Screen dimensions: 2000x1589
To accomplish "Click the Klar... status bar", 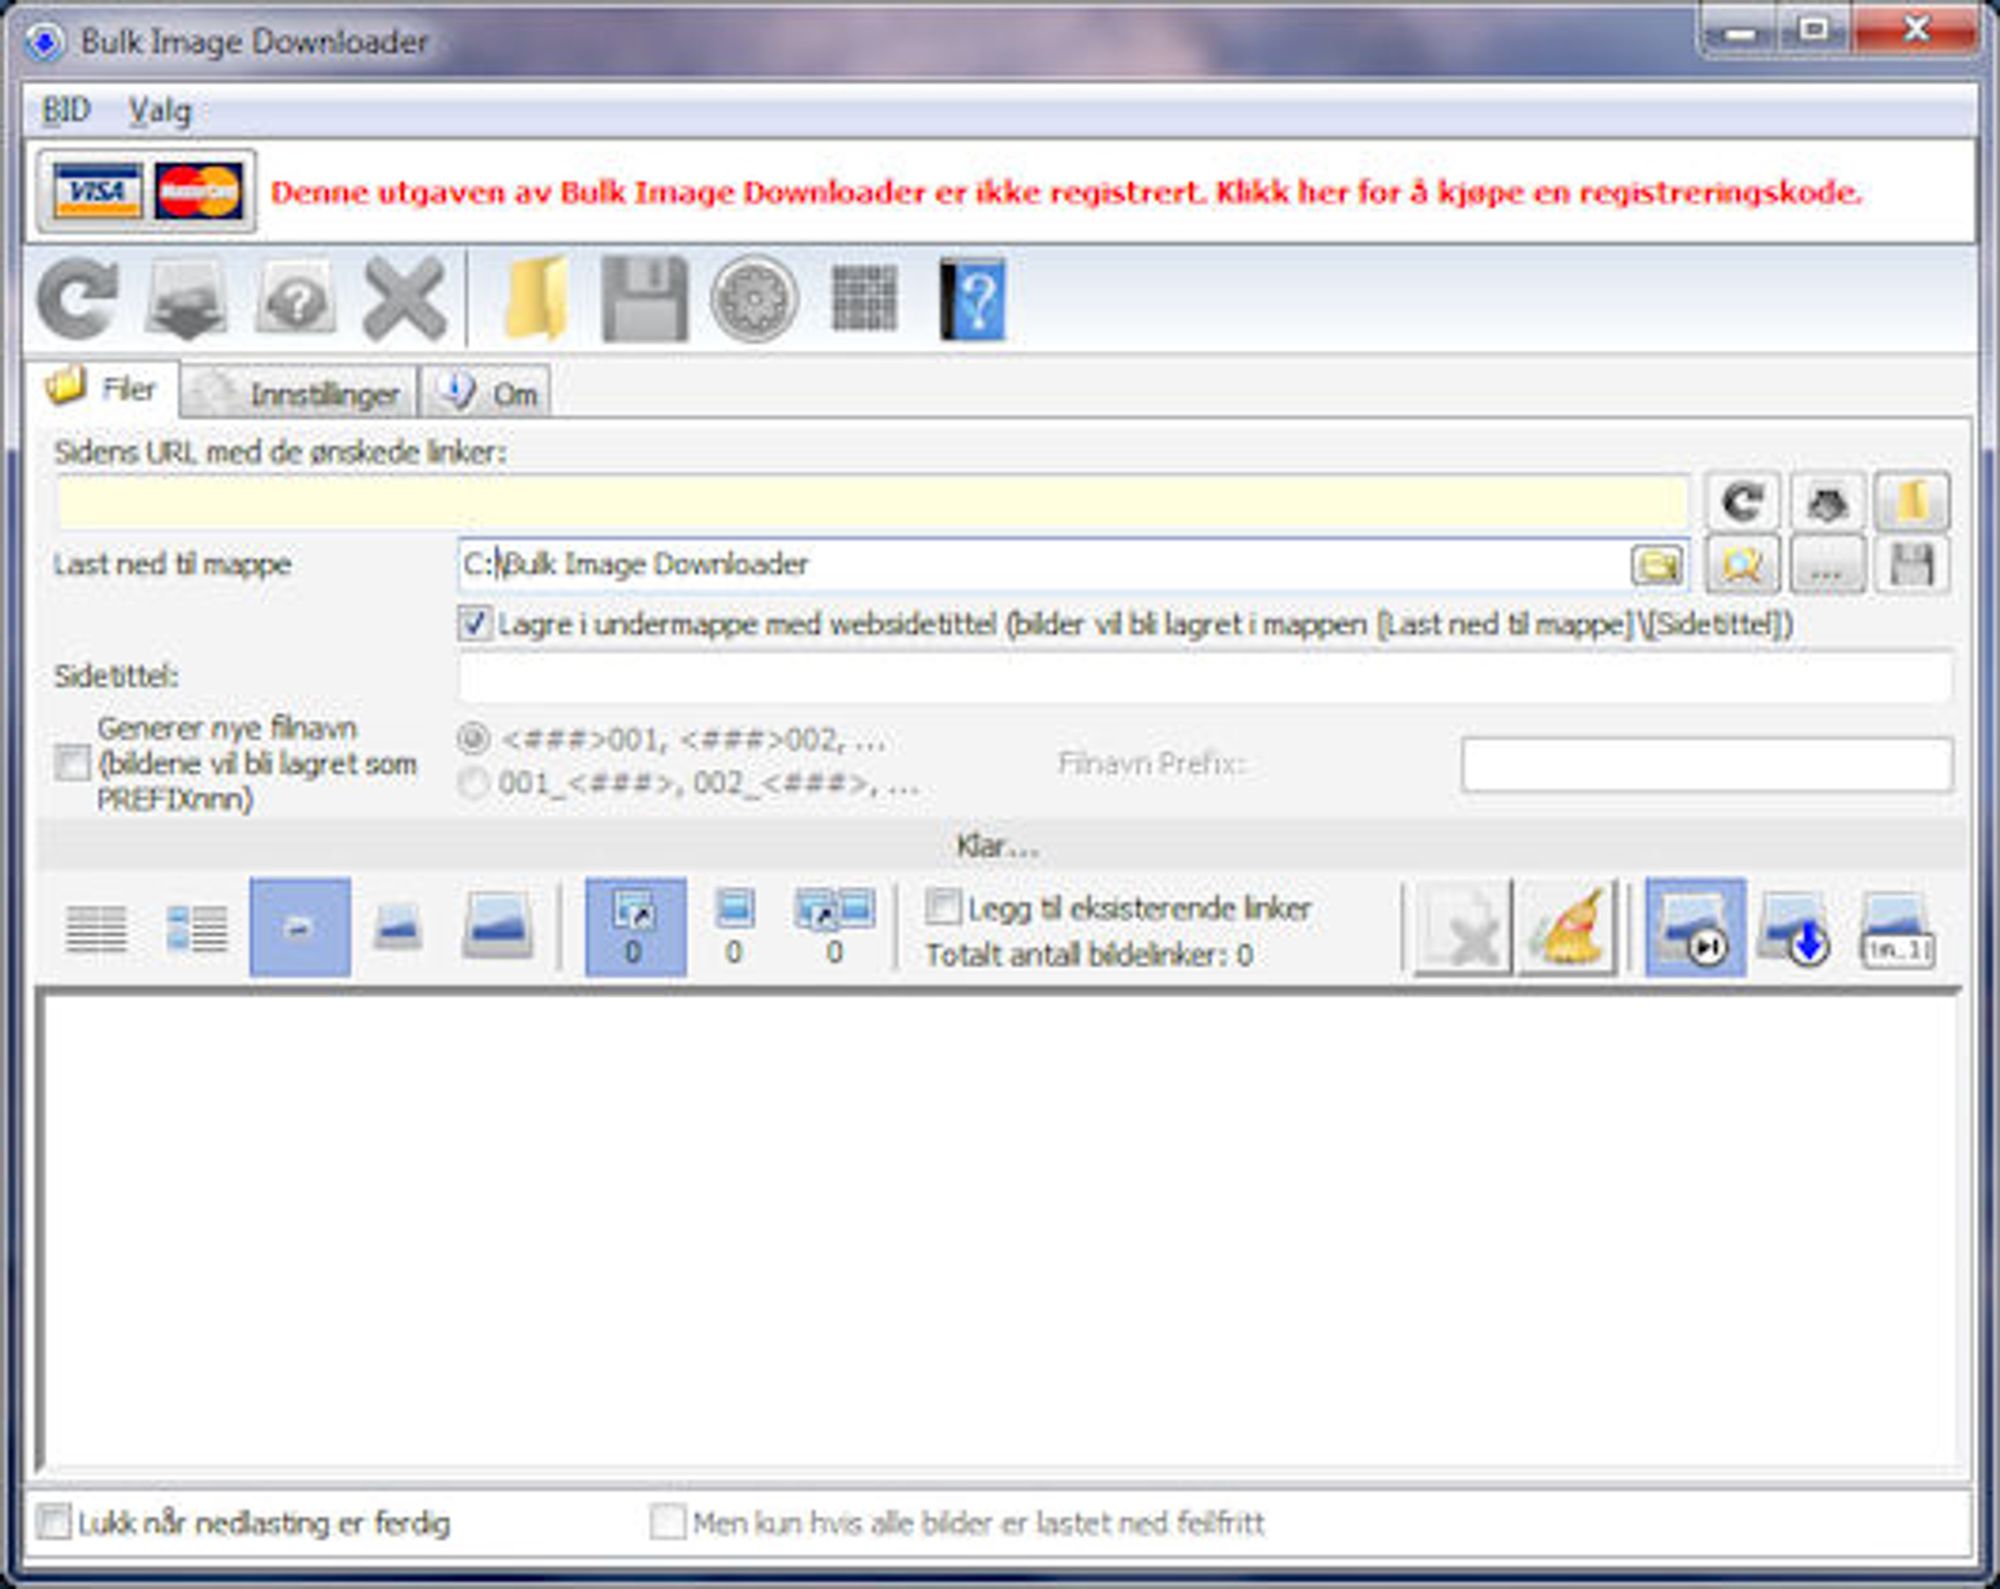I will tap(1000, 846).
